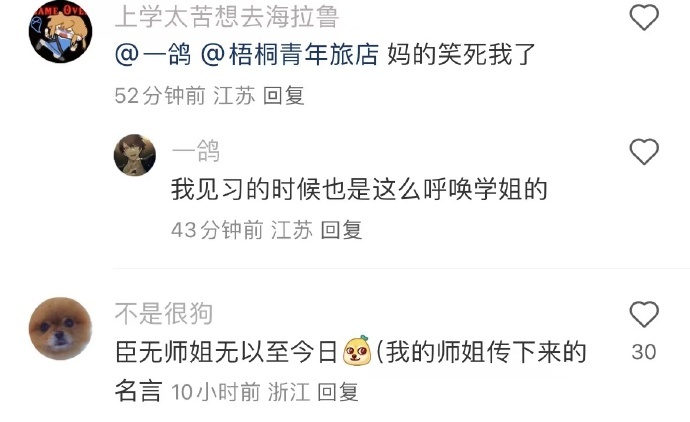Reply to the 10小时前 comment
Screen dimensions: 690x422
pos(338,392)
